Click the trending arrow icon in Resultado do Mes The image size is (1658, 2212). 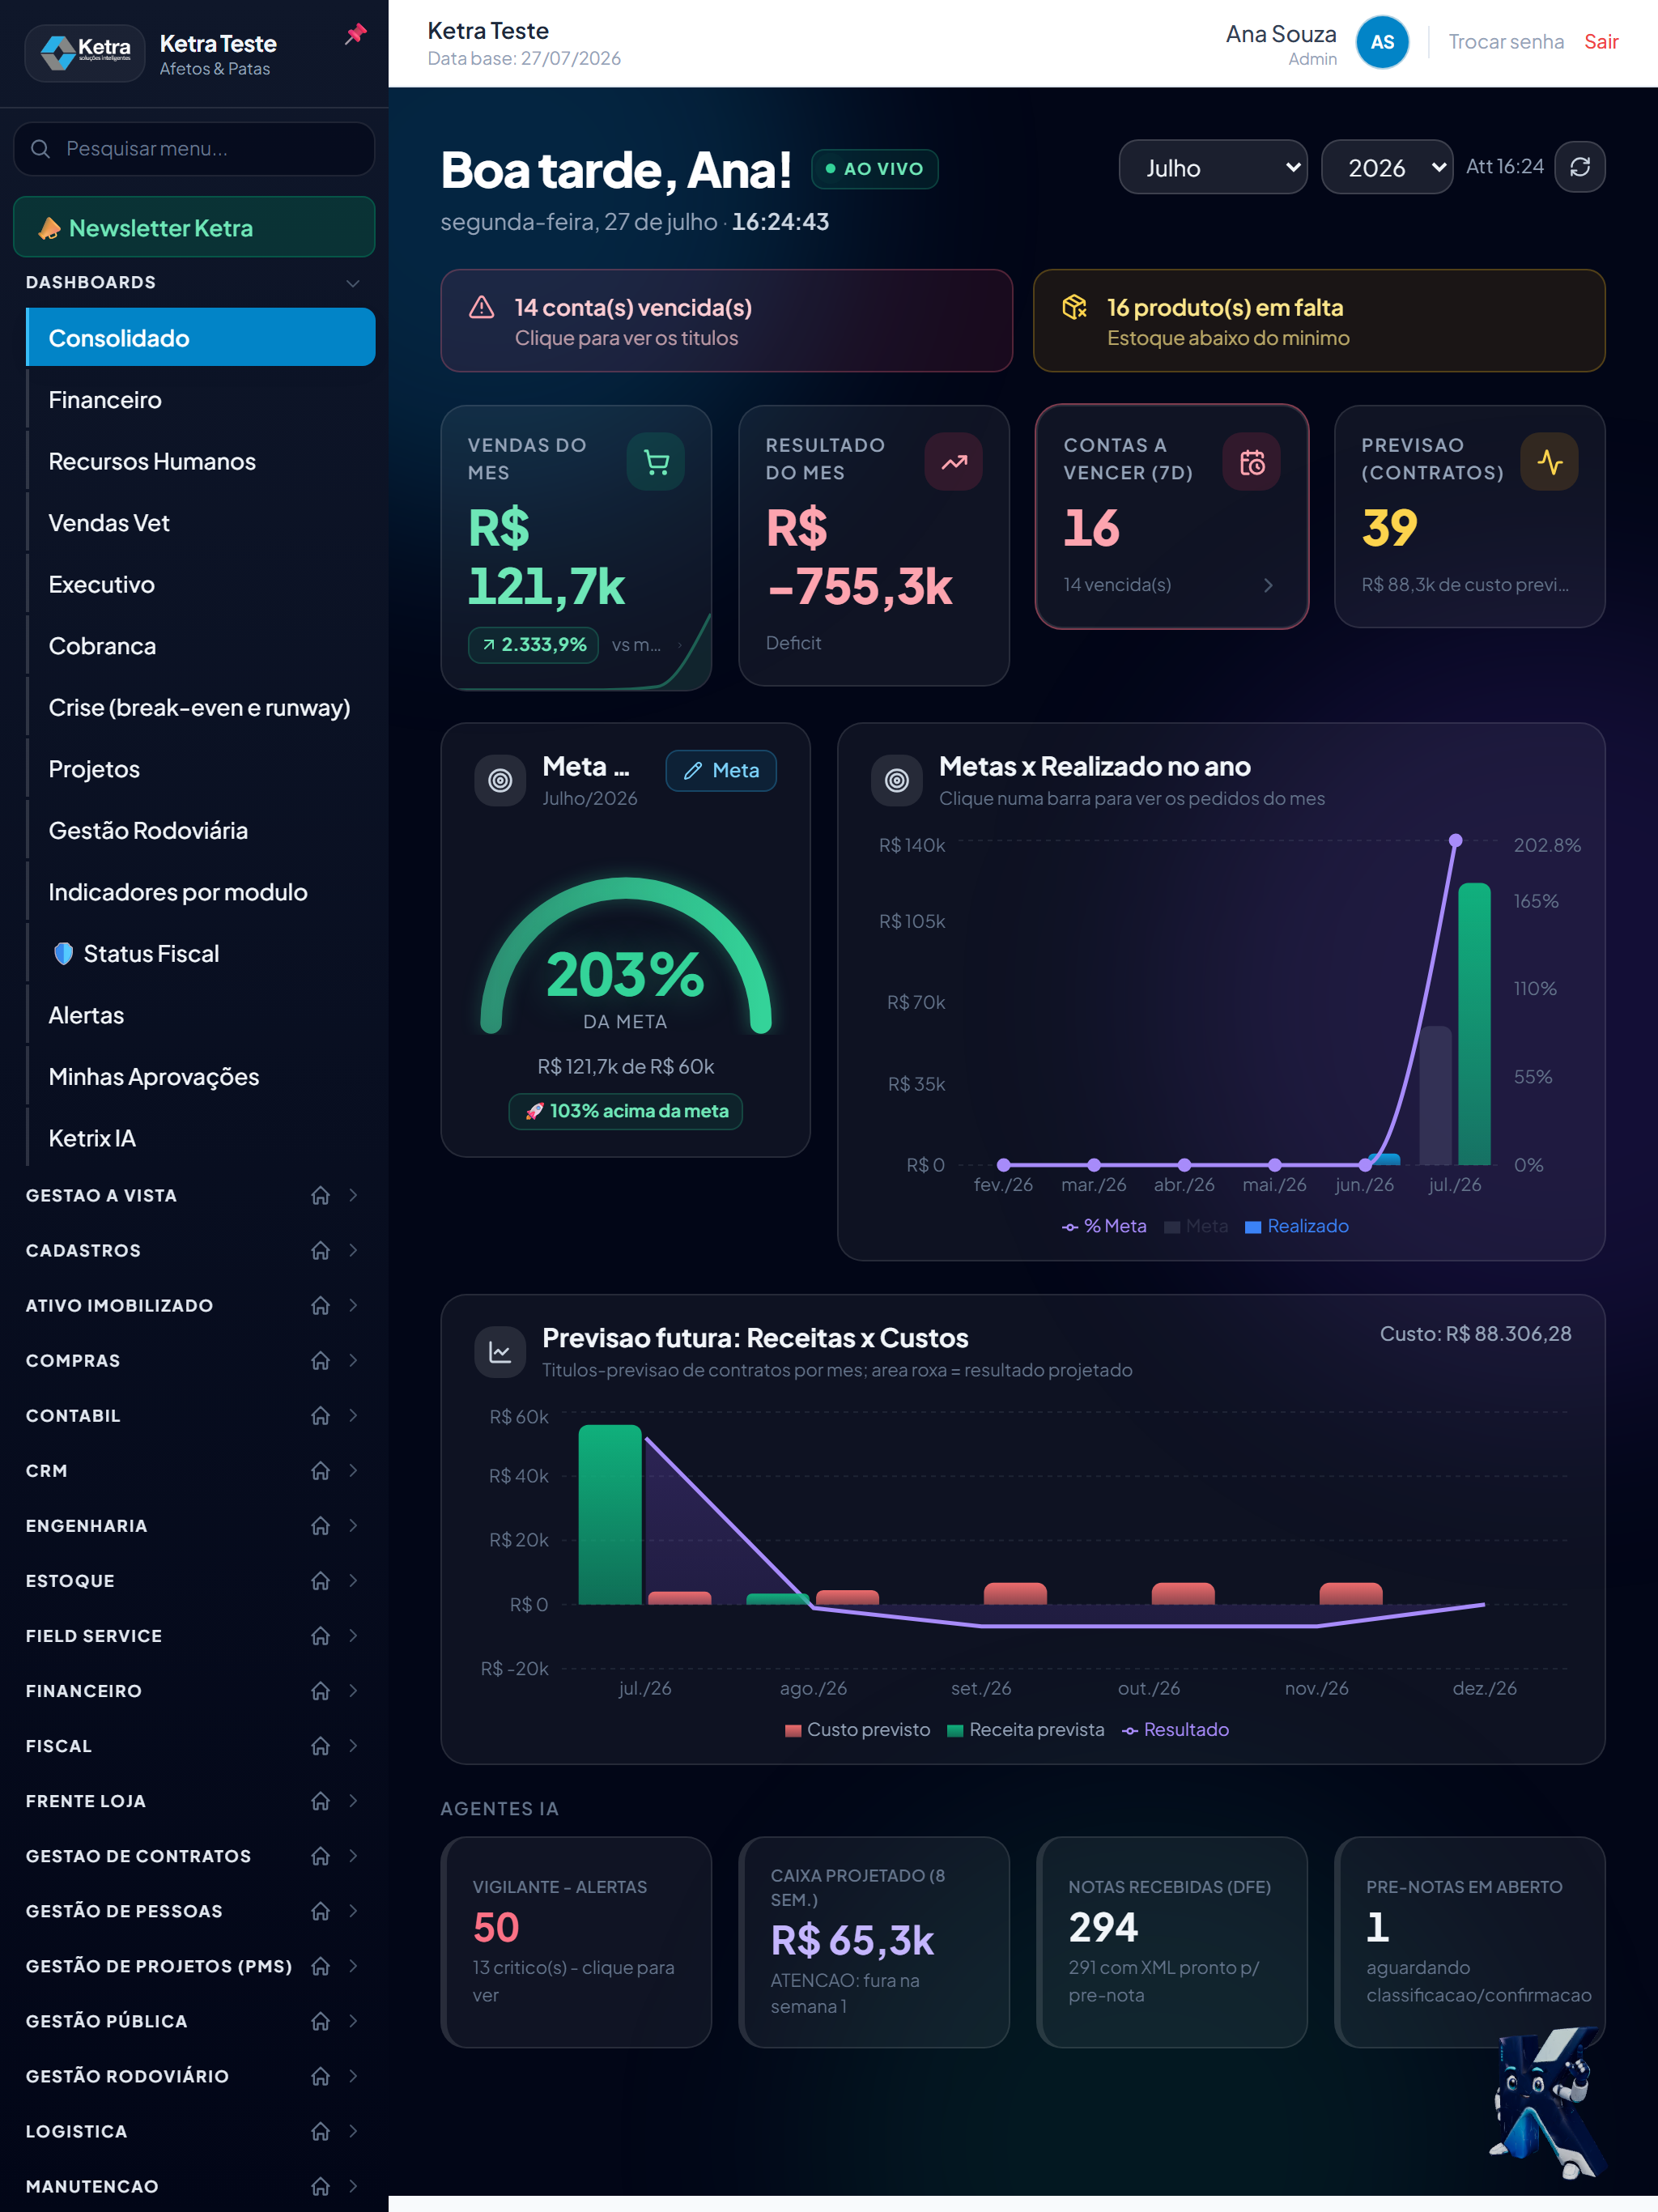point(954,462)
